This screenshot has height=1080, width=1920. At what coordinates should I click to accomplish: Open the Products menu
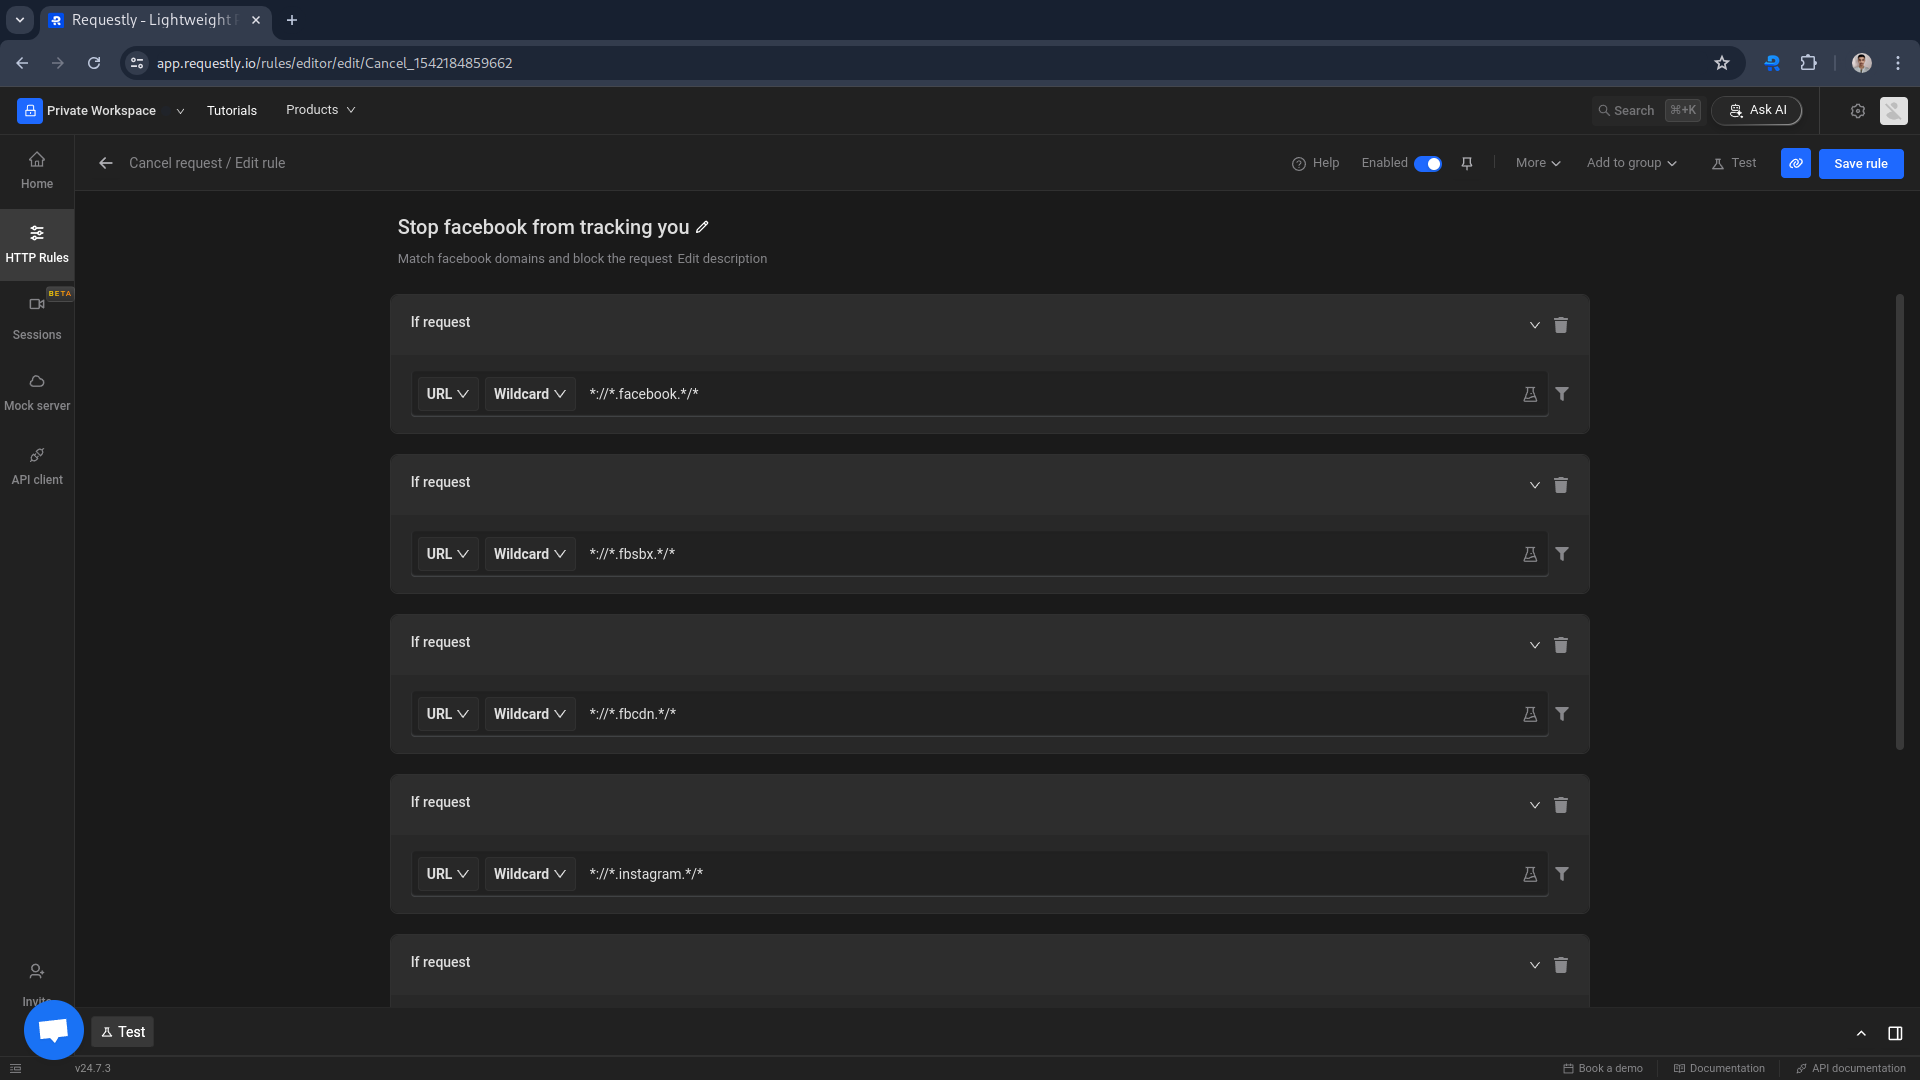tap(319, 110)
